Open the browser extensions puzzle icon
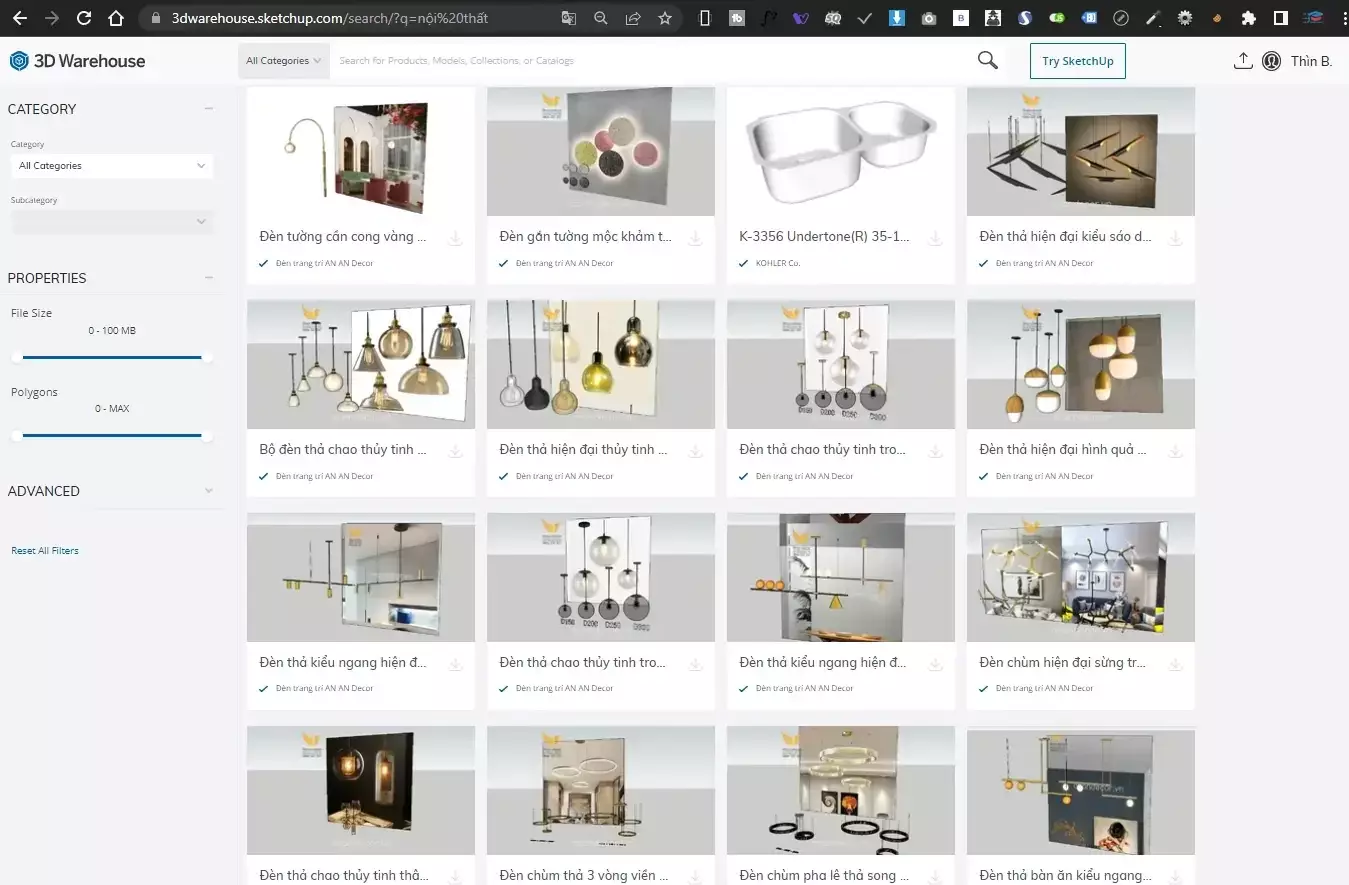The image size is (1349, 885). click(x=1249, y=17)
